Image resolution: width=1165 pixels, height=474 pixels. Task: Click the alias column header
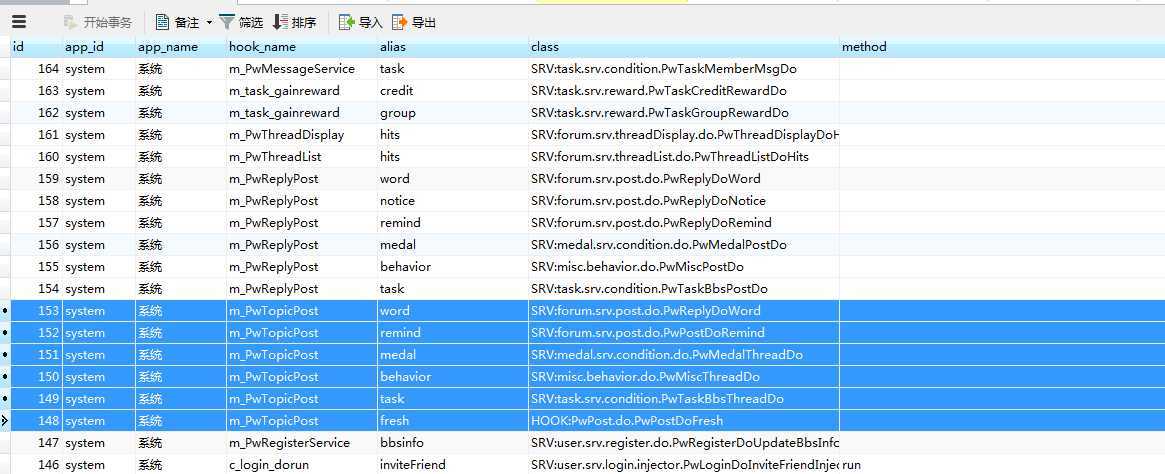(x=452, y=47)
